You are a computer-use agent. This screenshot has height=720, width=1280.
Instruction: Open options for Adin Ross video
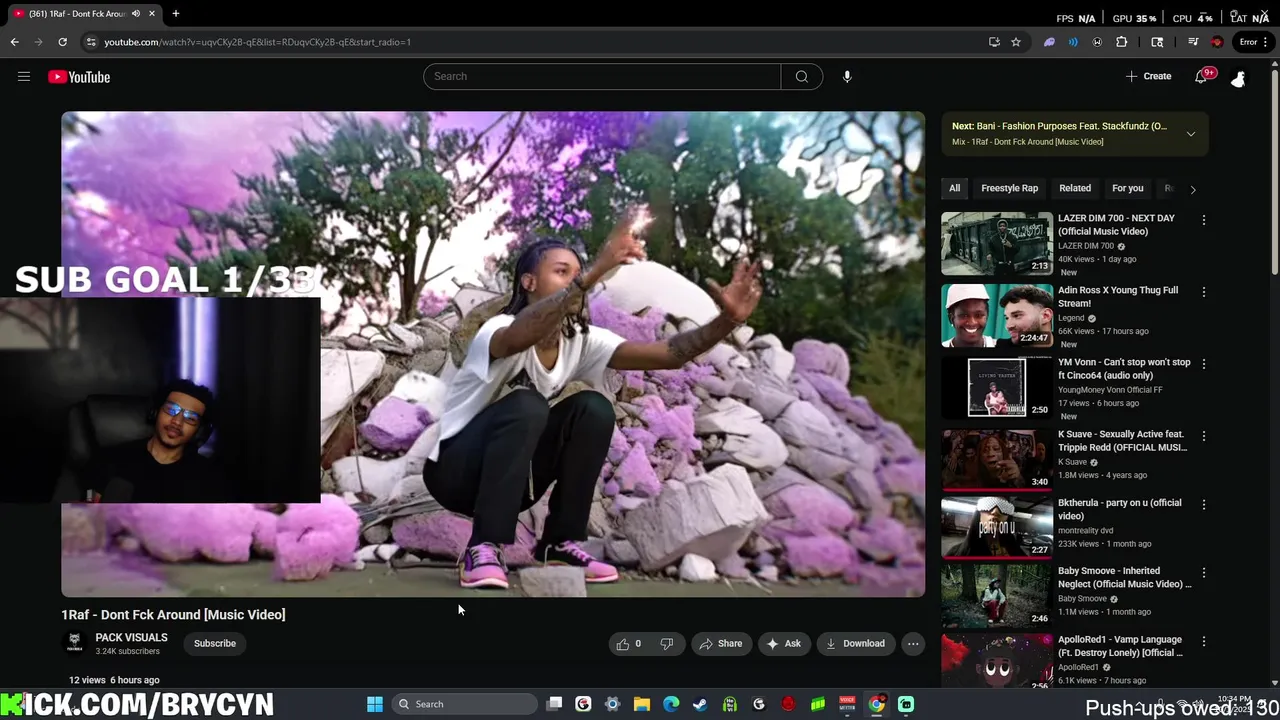1203,292
